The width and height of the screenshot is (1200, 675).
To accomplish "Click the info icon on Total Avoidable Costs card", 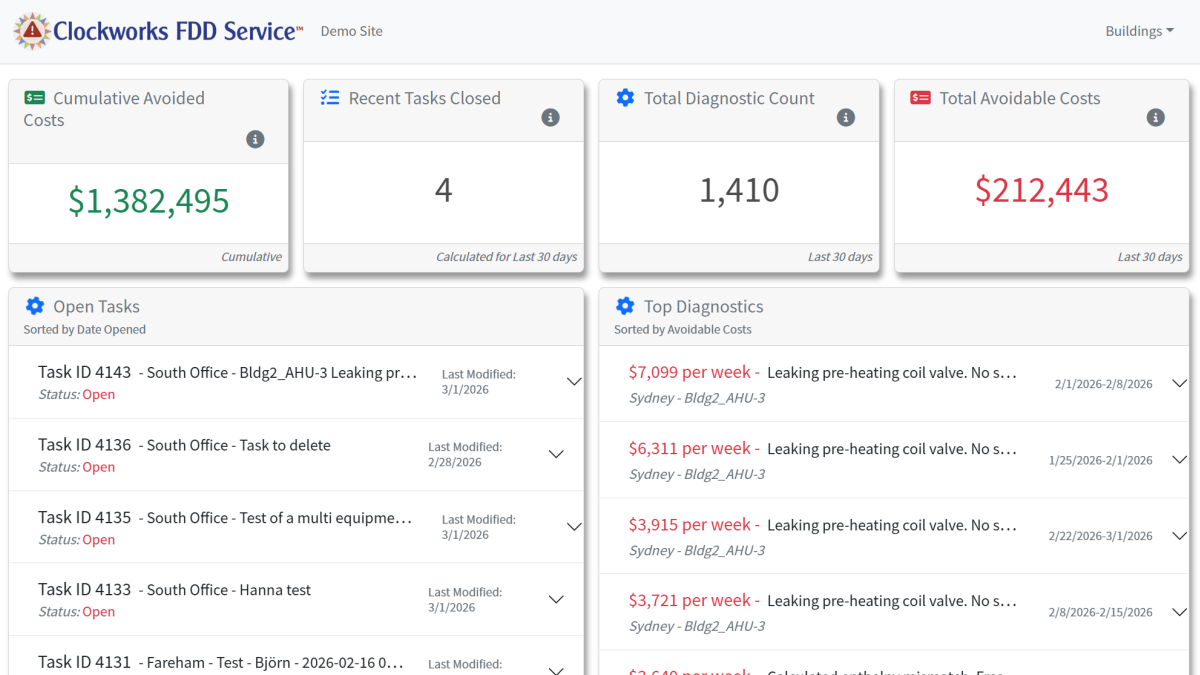I will [x=1156, y=117].
